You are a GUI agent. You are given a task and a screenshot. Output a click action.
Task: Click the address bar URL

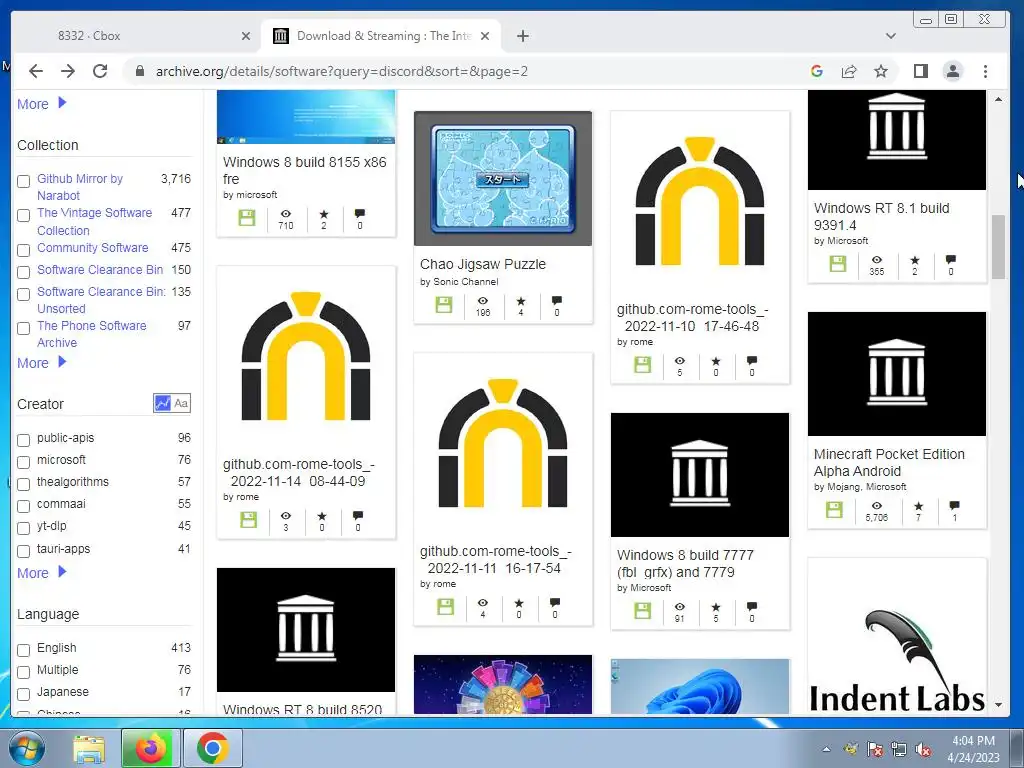pyautogui.click(x=342, y=71)
